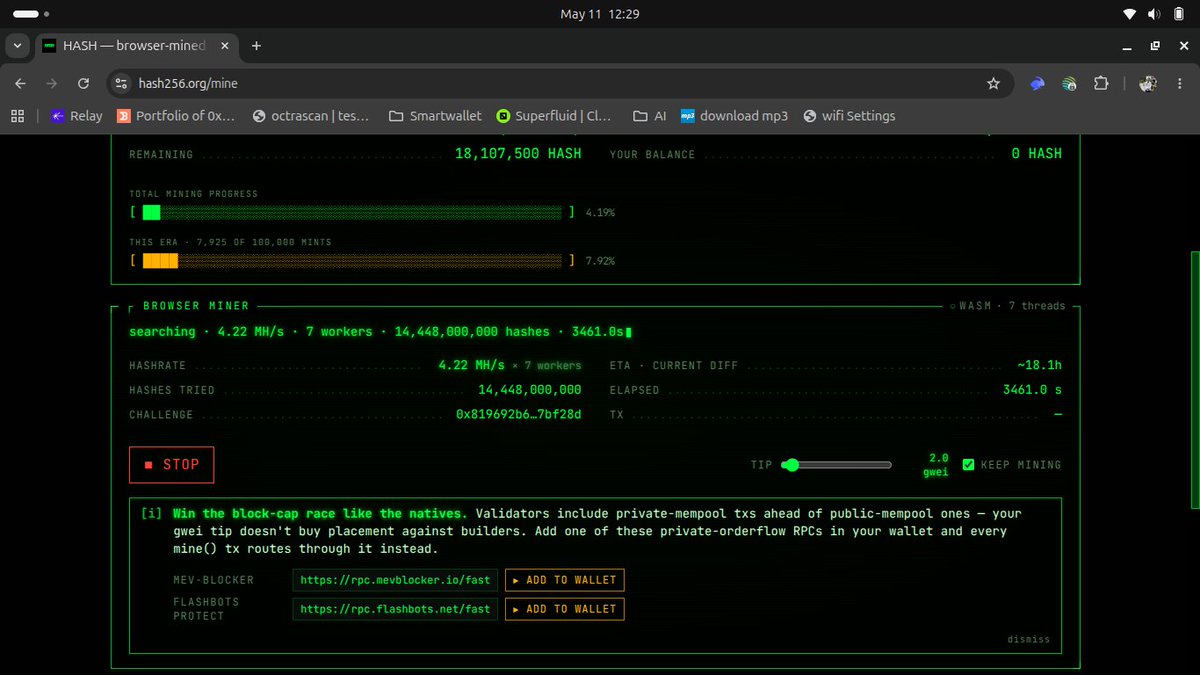Bookmark this page with the star

tap(993, 84)
